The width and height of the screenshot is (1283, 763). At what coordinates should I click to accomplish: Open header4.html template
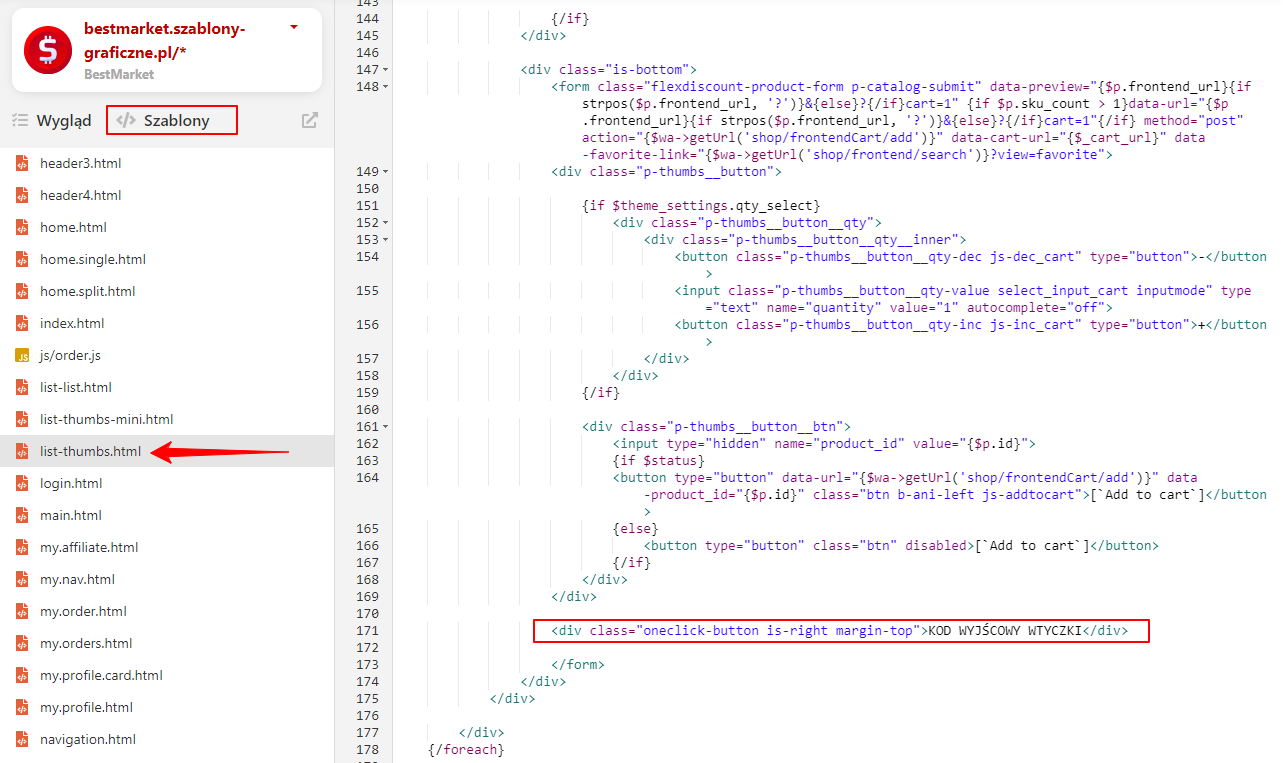[x=81, y=195]
